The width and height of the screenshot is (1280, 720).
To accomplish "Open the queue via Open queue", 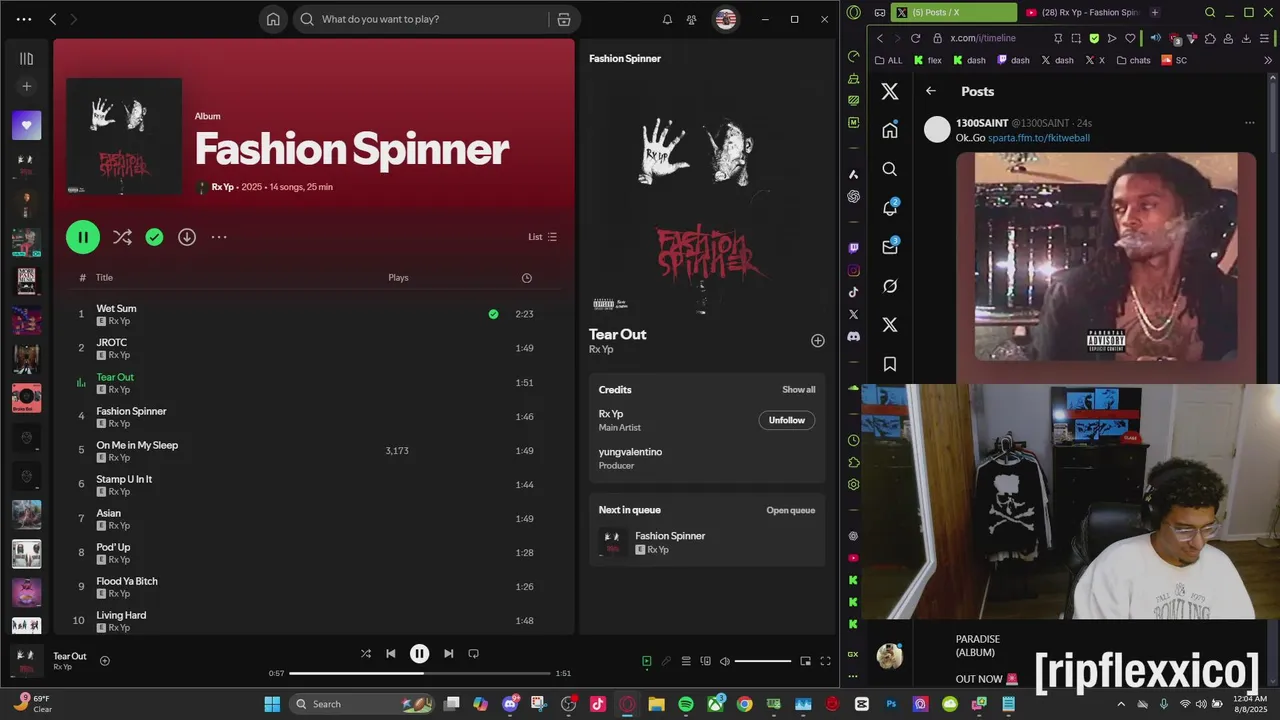I will click(x=791, y=510).
